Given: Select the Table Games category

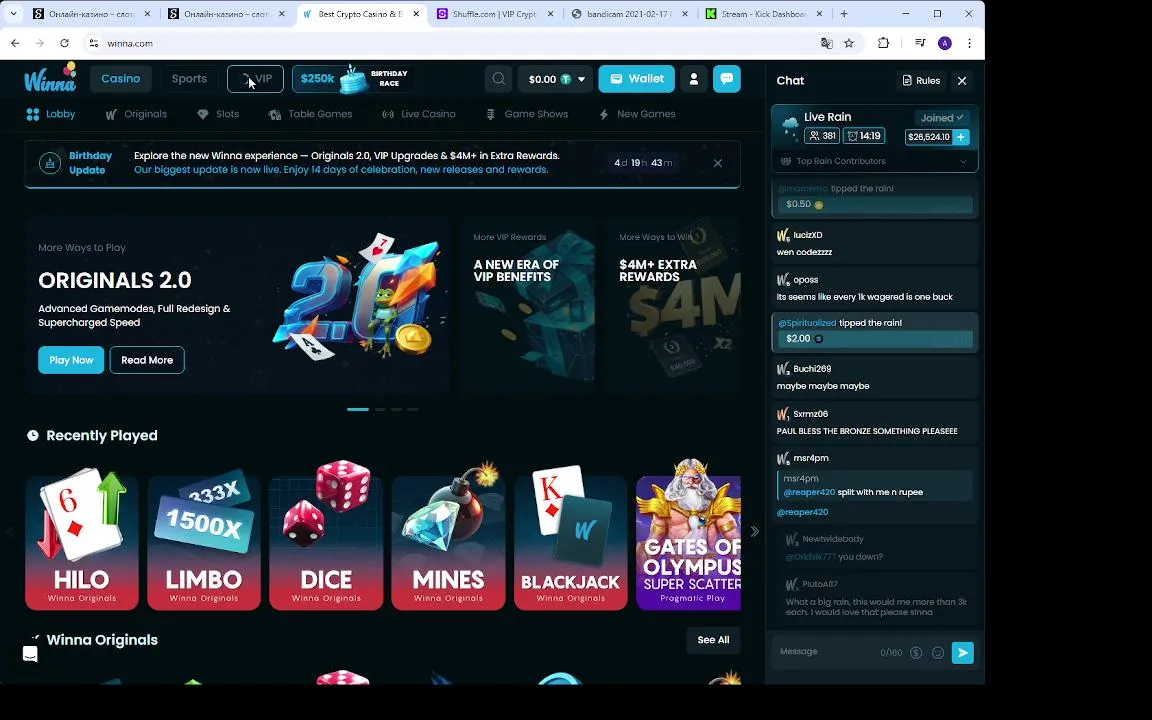Looking at the screenshot, I should point(310,114).
